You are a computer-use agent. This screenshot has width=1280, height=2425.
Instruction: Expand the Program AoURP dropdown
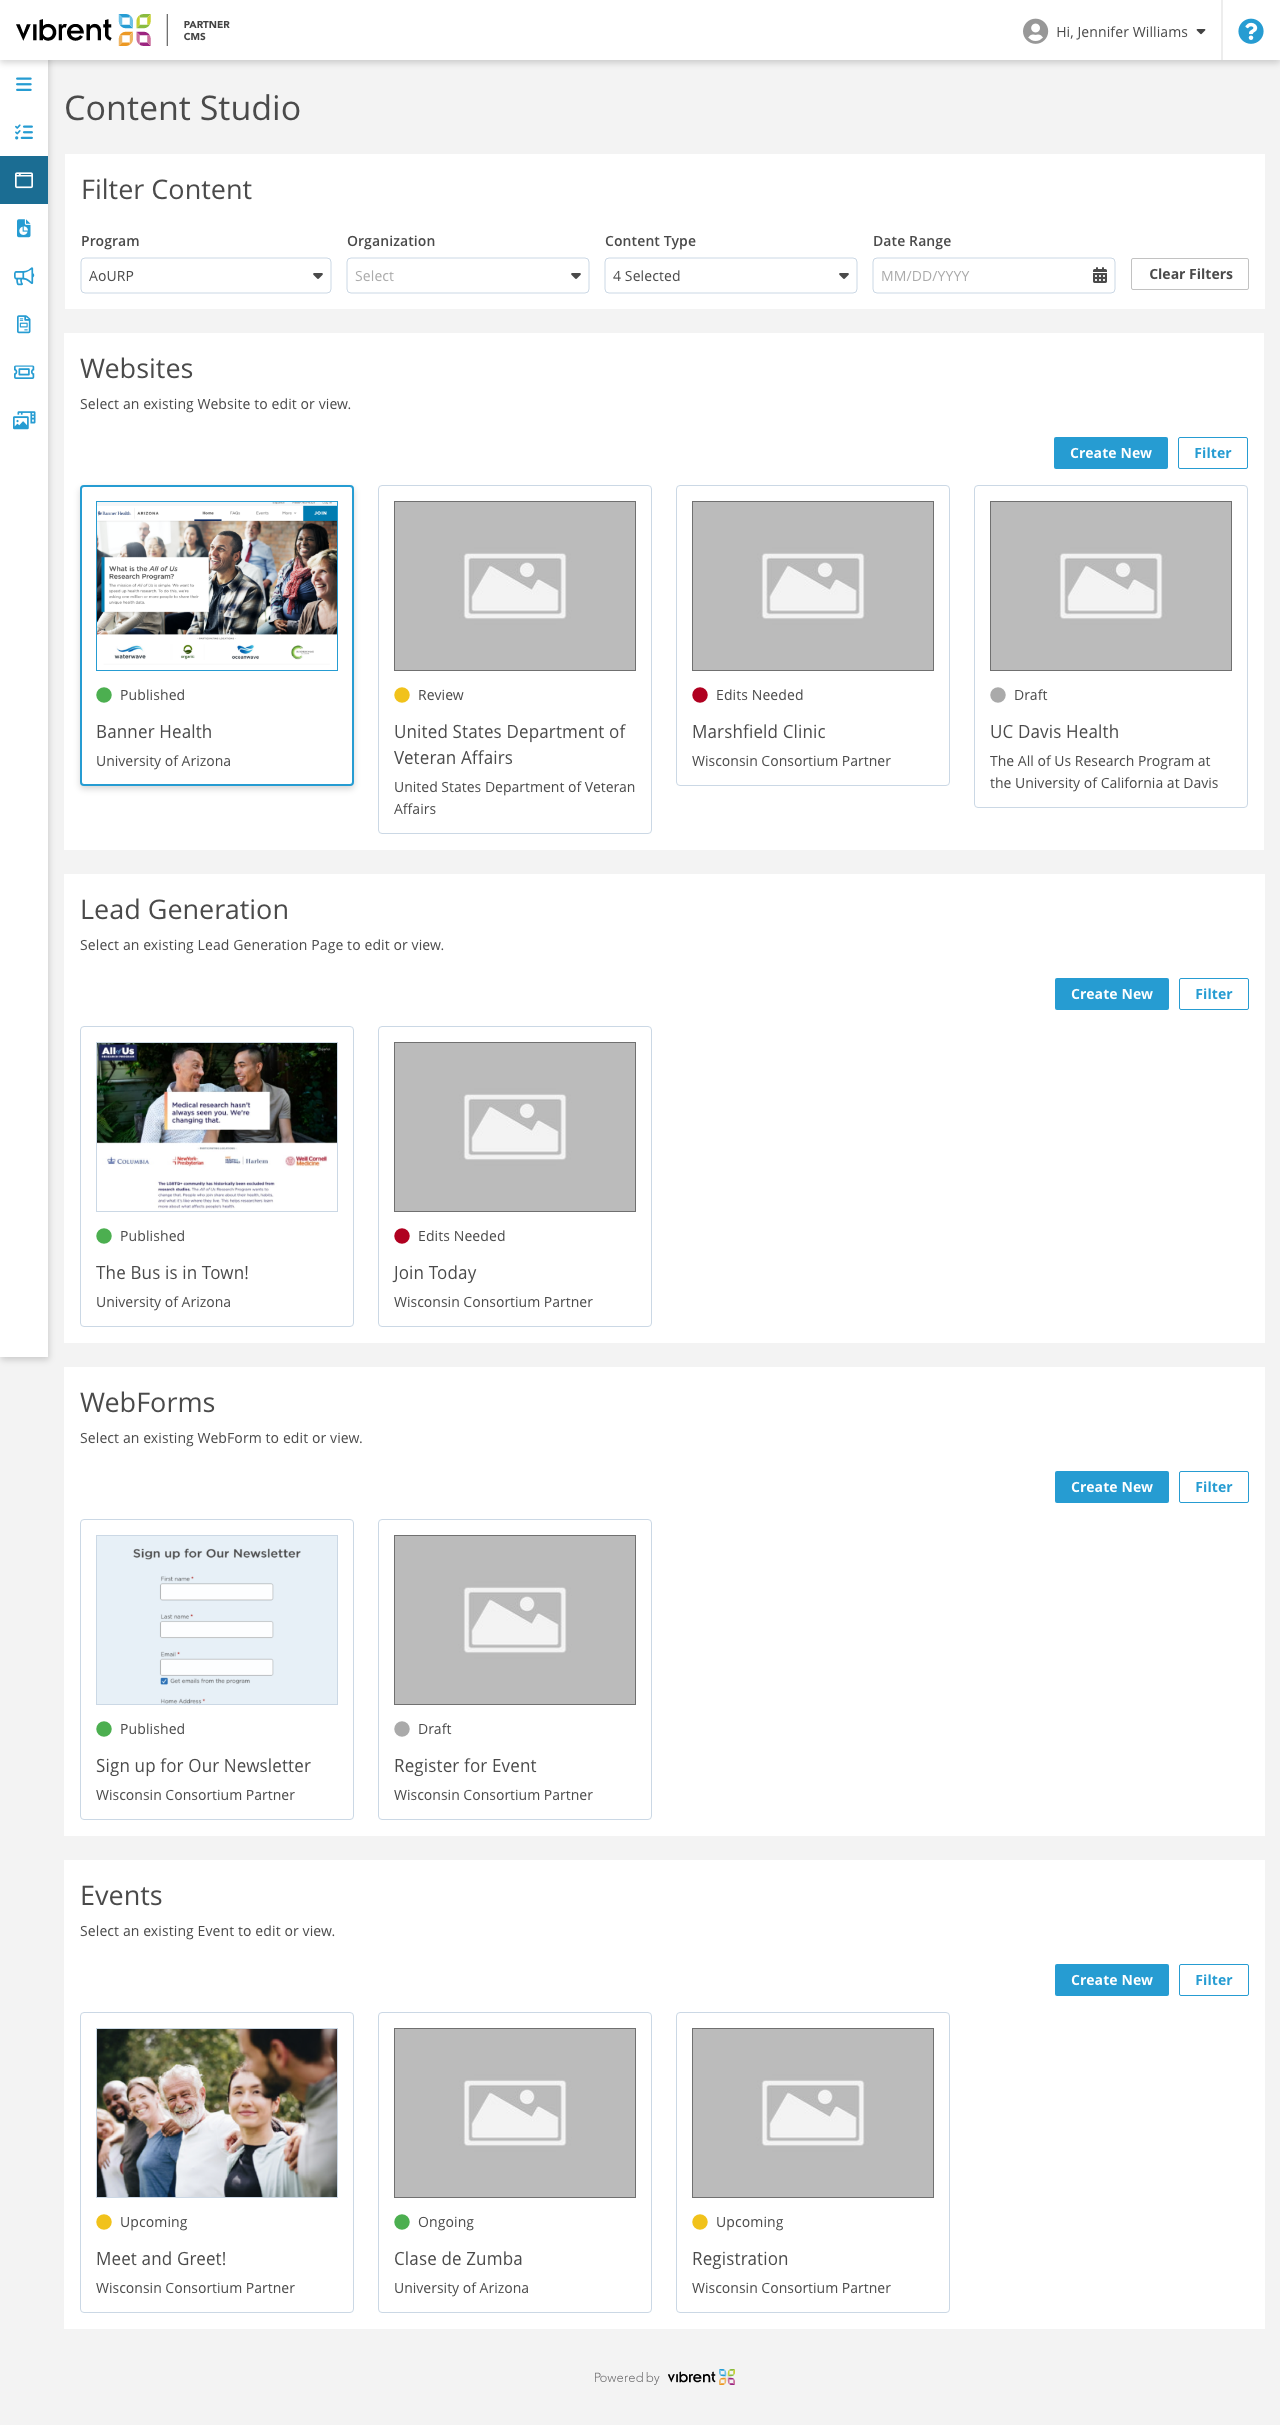206,275
